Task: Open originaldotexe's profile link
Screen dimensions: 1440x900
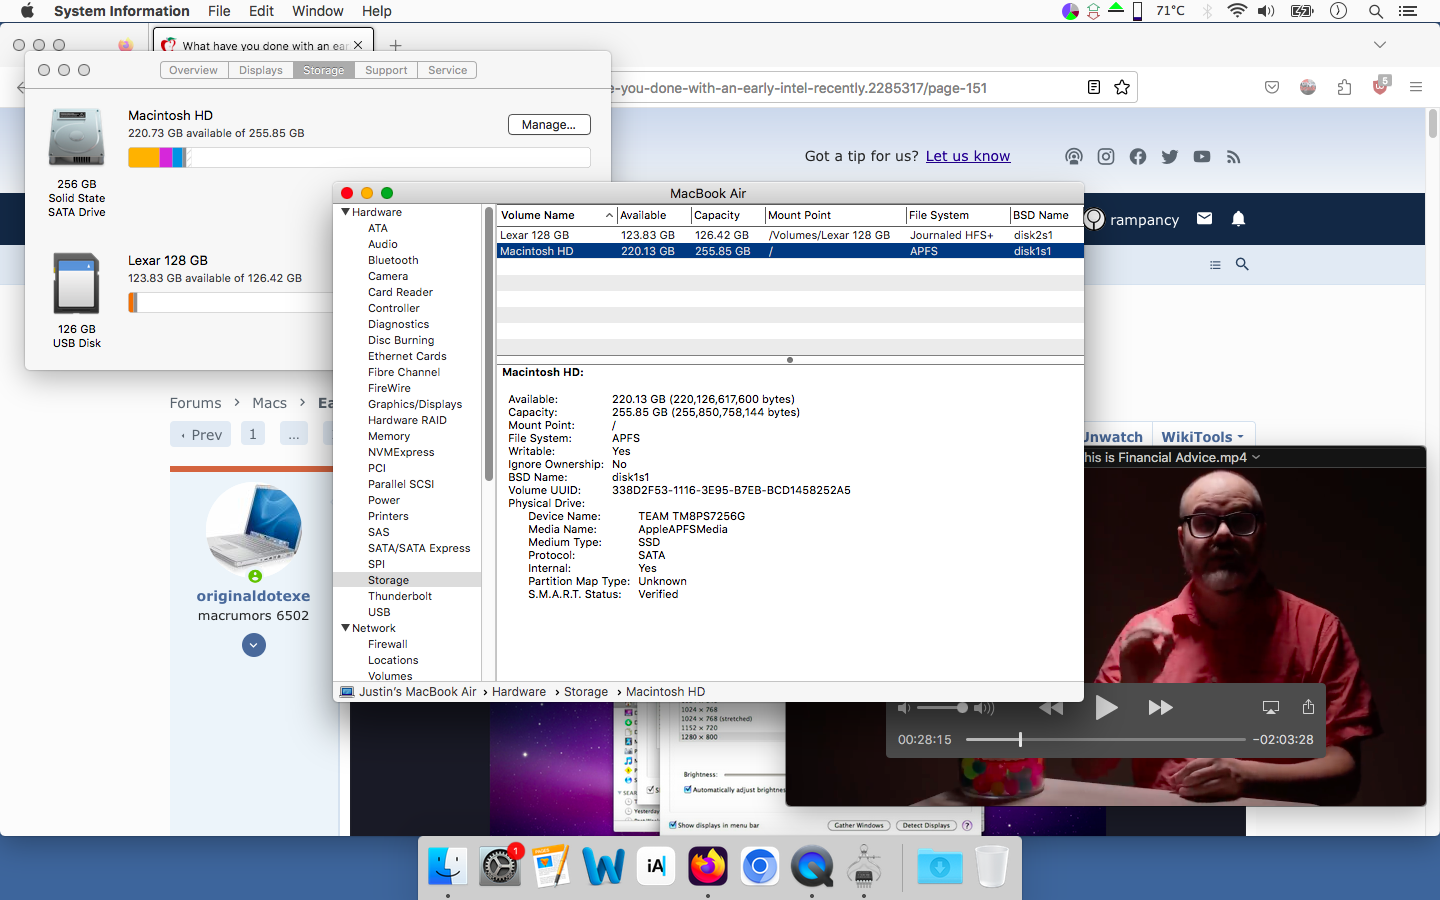Action: [253, 596]
